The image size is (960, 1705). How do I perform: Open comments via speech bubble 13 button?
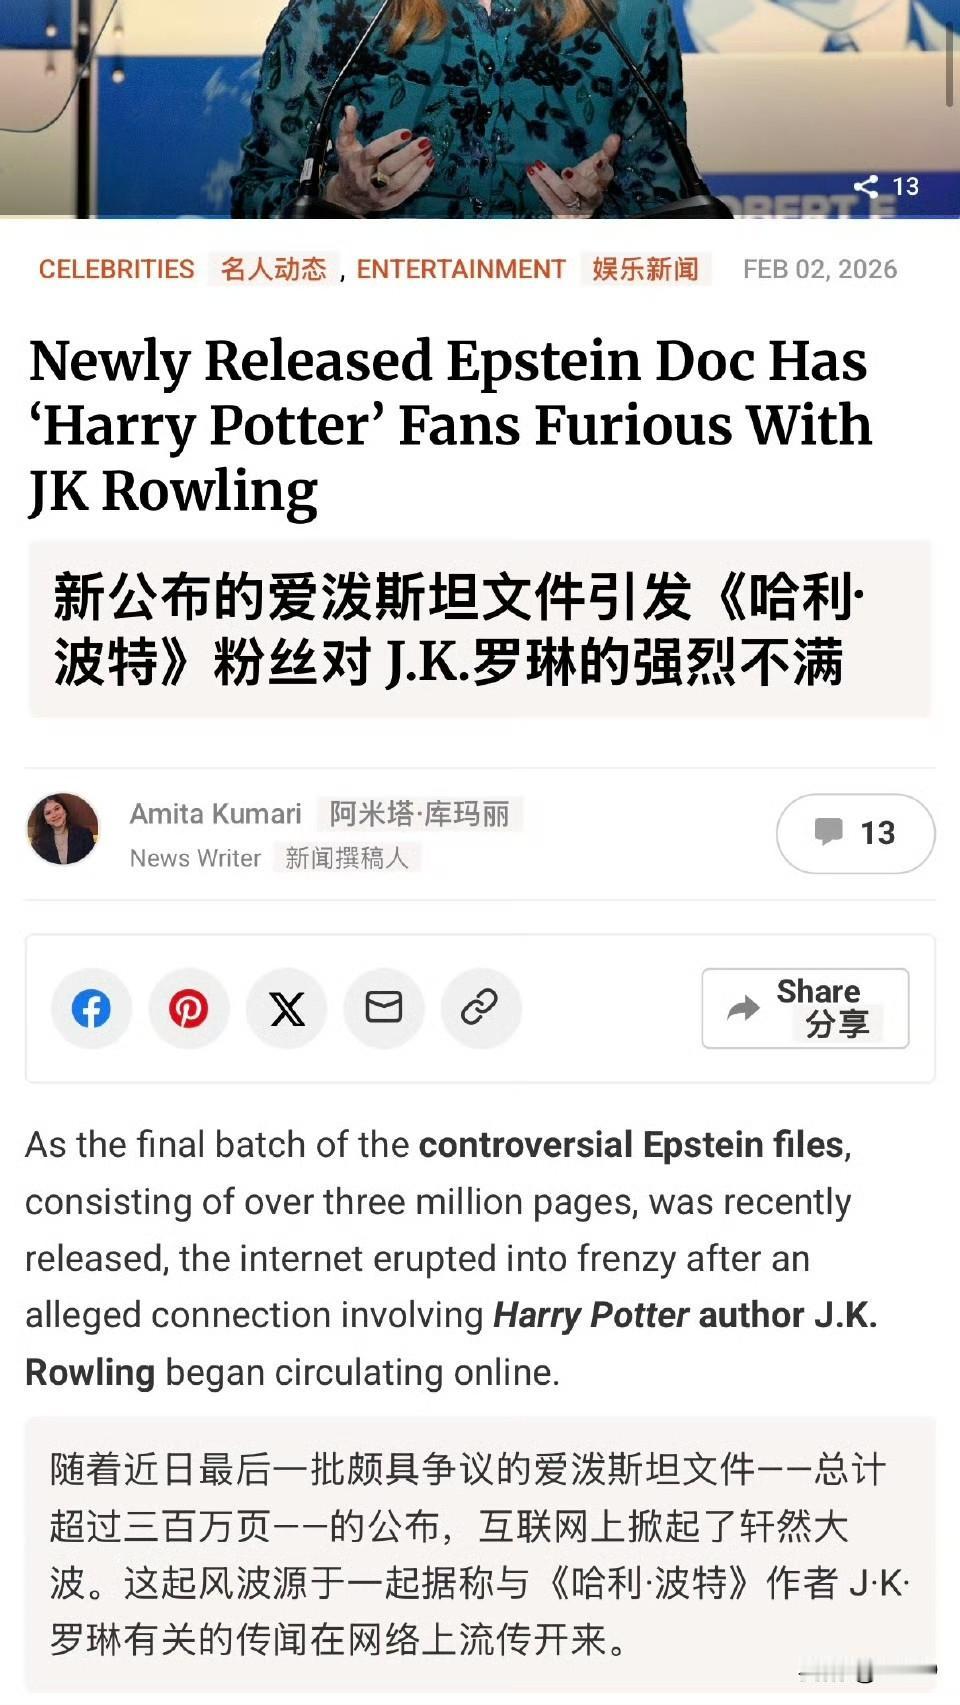tap(856, 833)
